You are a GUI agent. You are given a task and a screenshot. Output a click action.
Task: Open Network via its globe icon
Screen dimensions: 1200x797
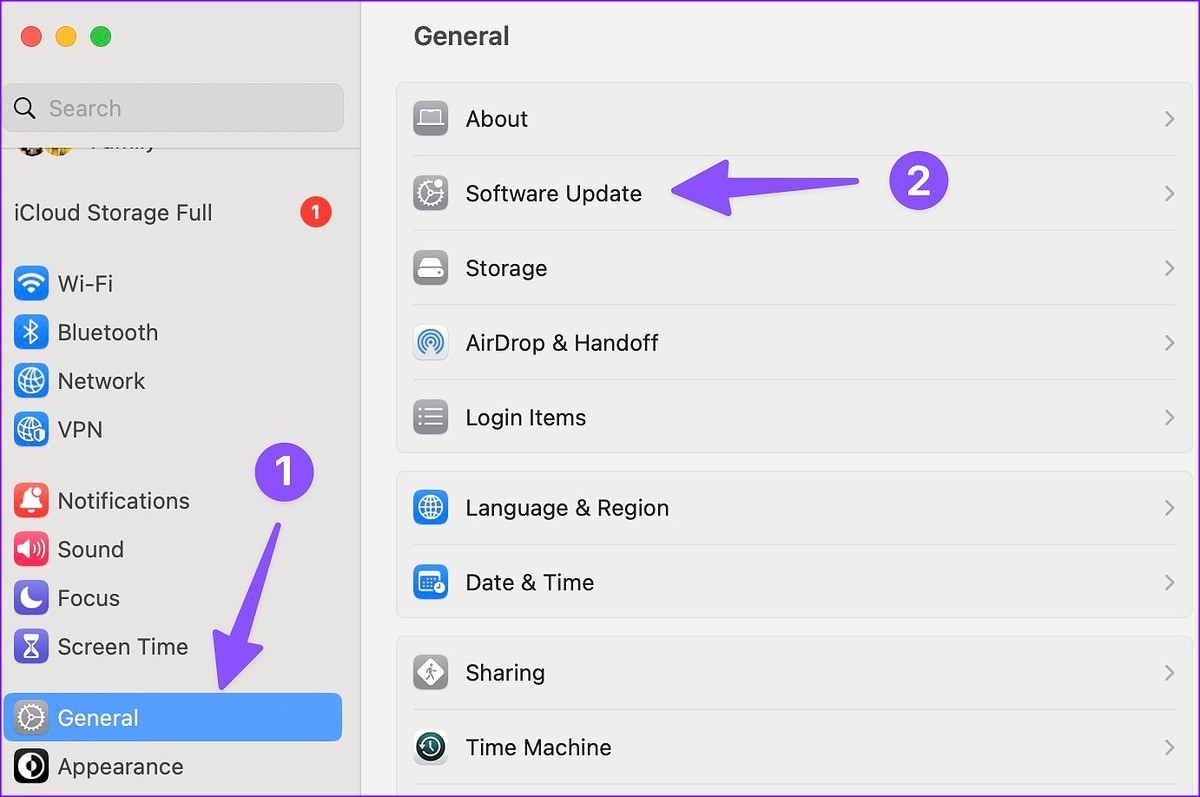(31, 381)
